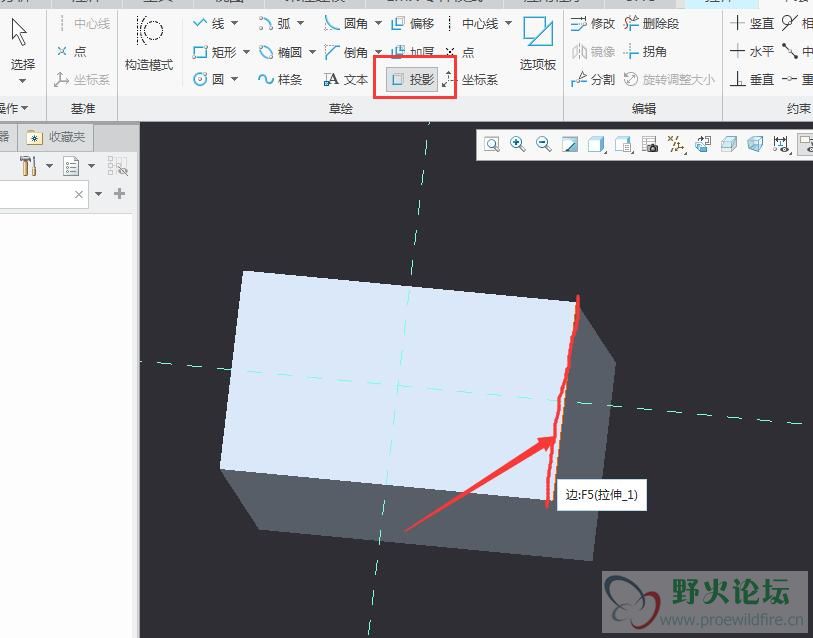This screenshot has width=813, height=638.
Task: Click the Refit icon in graphics toolbar
Action: click(x=492, y=144)
